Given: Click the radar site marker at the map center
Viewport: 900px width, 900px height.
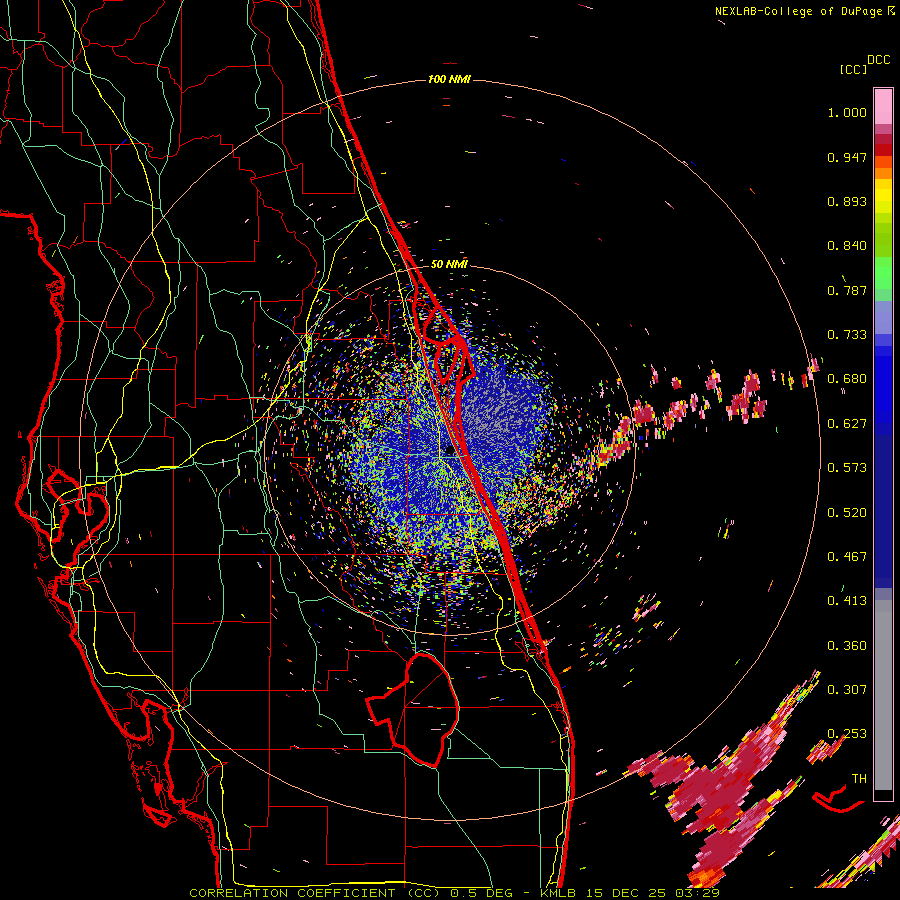Looking at the screenshot, I should coord(449,451).
